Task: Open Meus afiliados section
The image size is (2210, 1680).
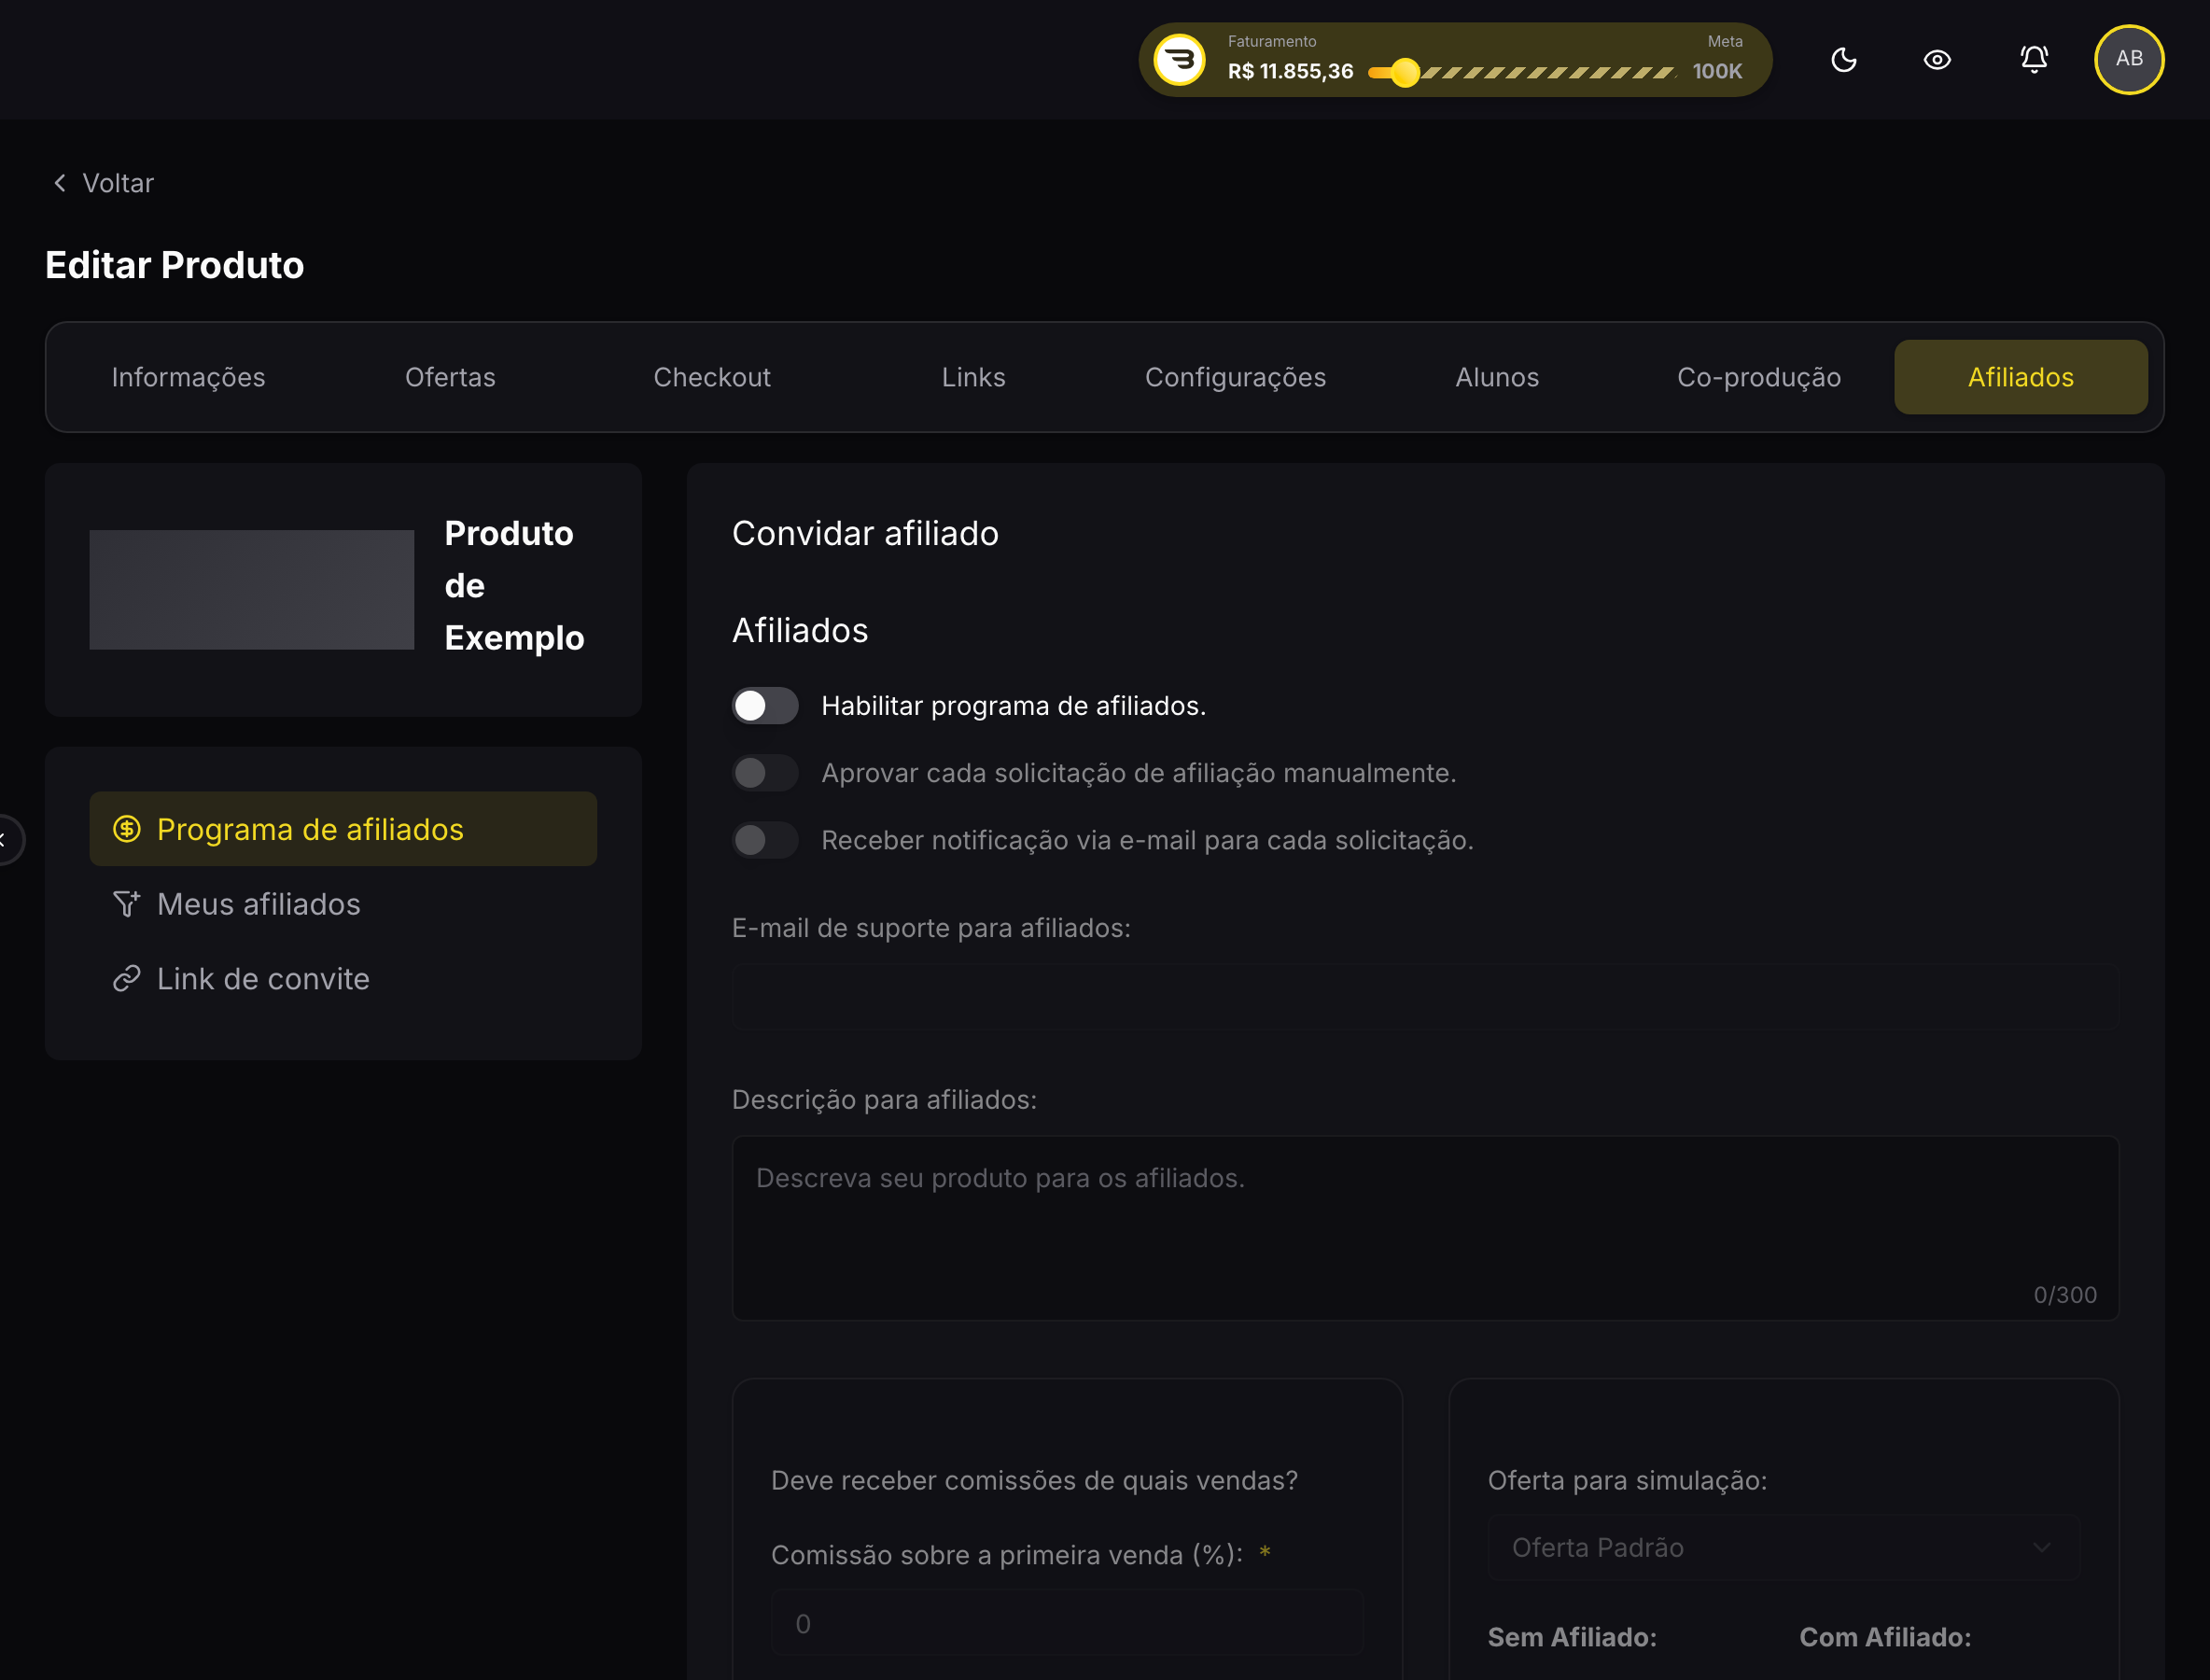Action: point(343,904)
